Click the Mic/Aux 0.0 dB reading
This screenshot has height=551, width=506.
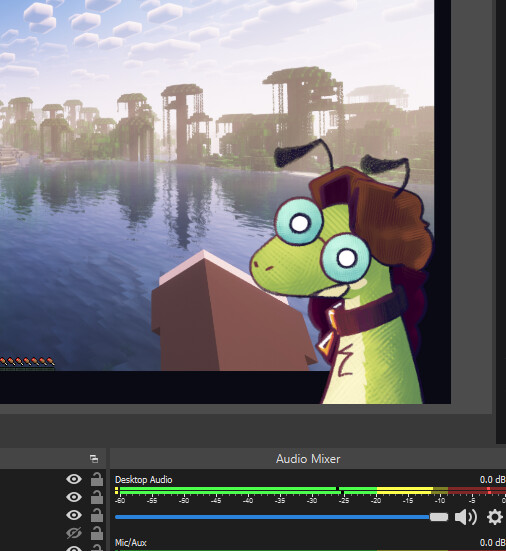coord(492,543)
